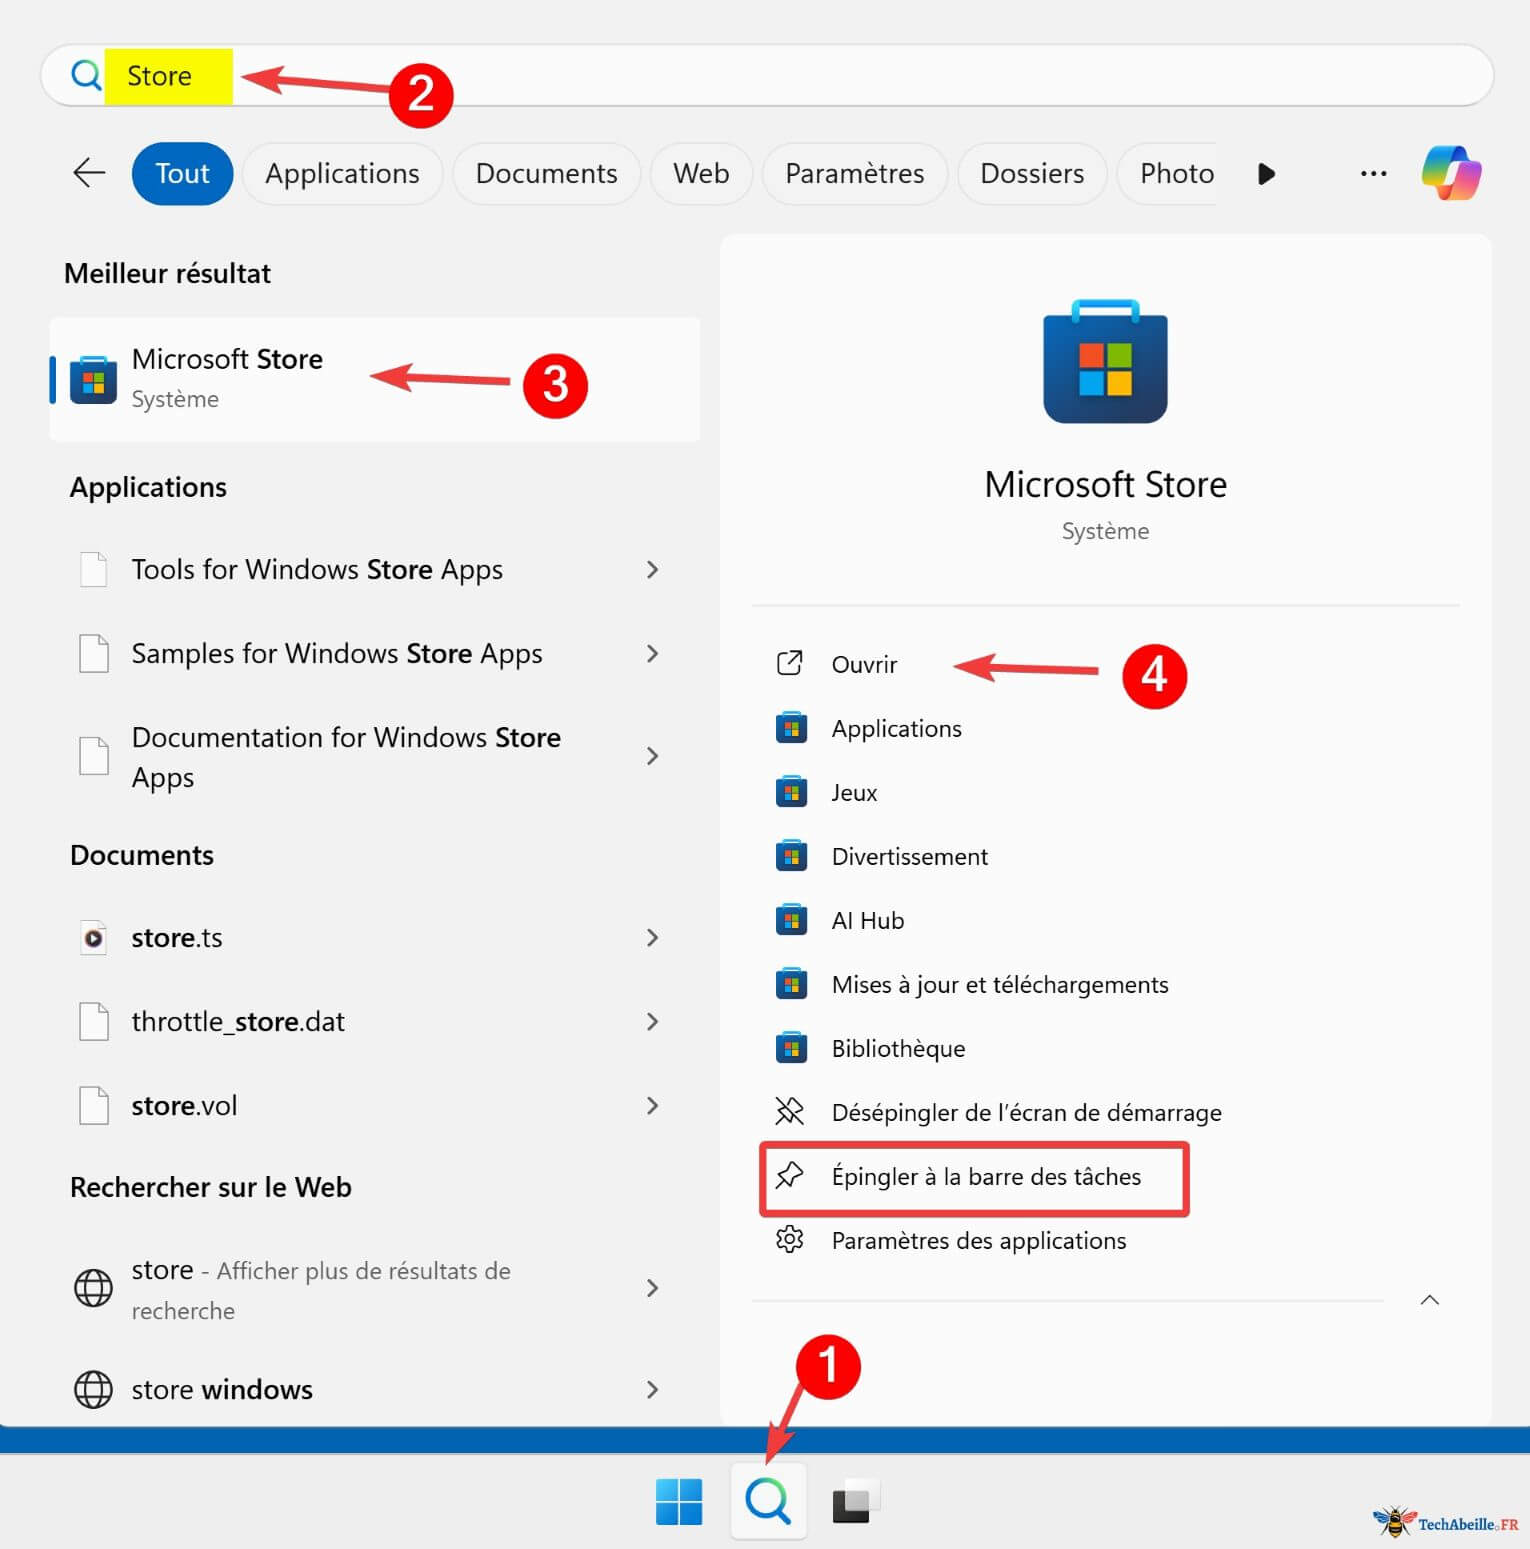
Task: Collapse the actions list with up chevron
Action: (1429, 1299)
